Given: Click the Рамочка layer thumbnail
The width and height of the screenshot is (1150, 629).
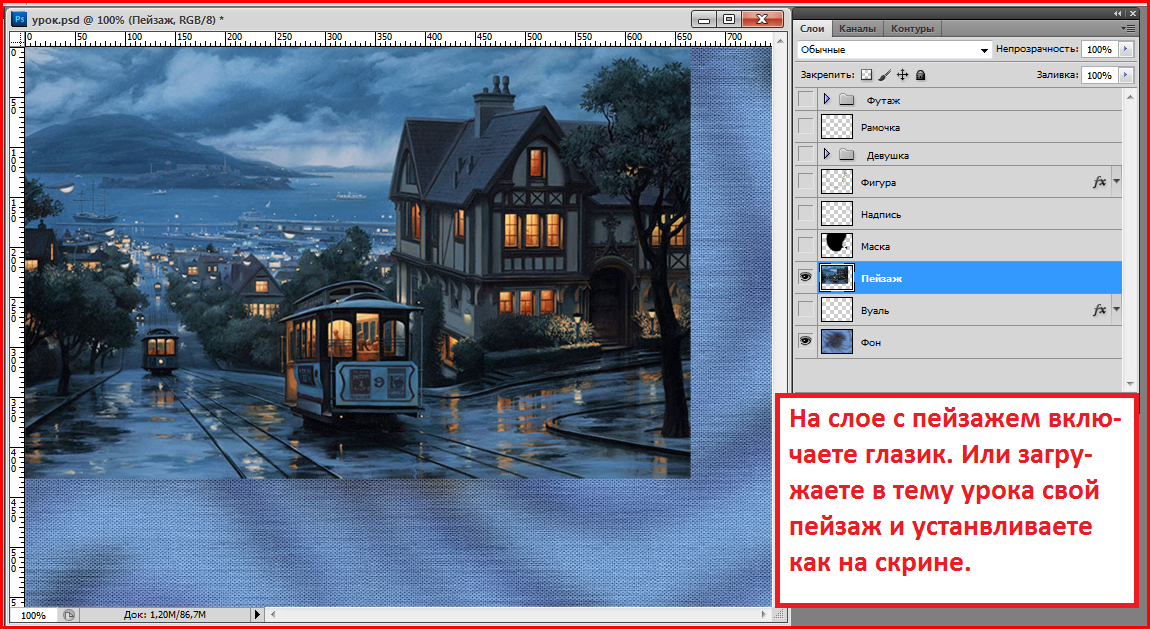Looking at the screenshot, I should click(837, 127).
